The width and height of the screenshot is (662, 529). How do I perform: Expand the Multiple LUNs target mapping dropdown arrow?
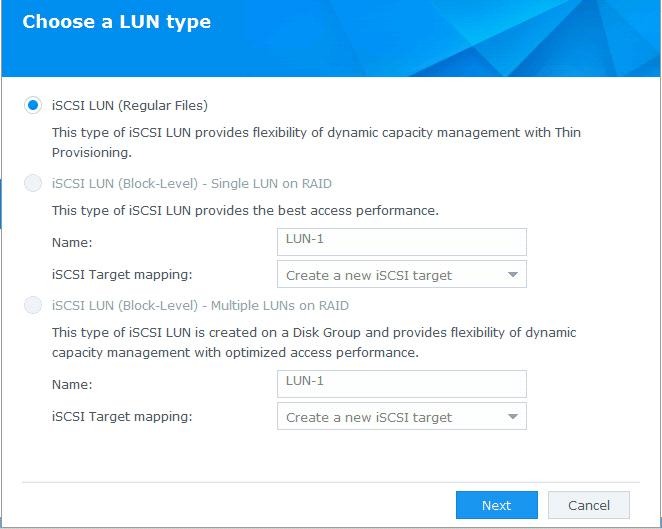512,417
